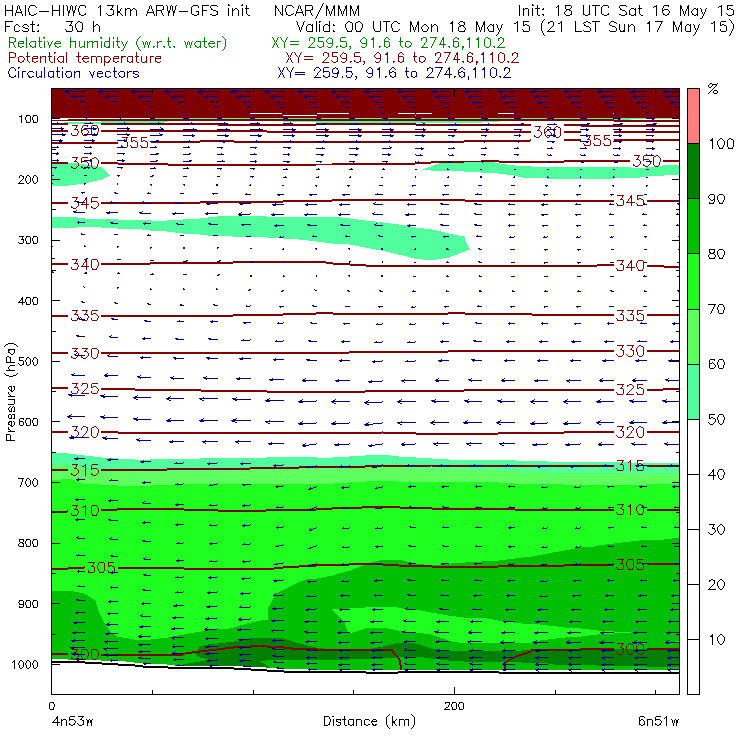Click the '10' colorbar scale label
The width and height of the screenshot is (740, 740).
click(x=716, y=640)
